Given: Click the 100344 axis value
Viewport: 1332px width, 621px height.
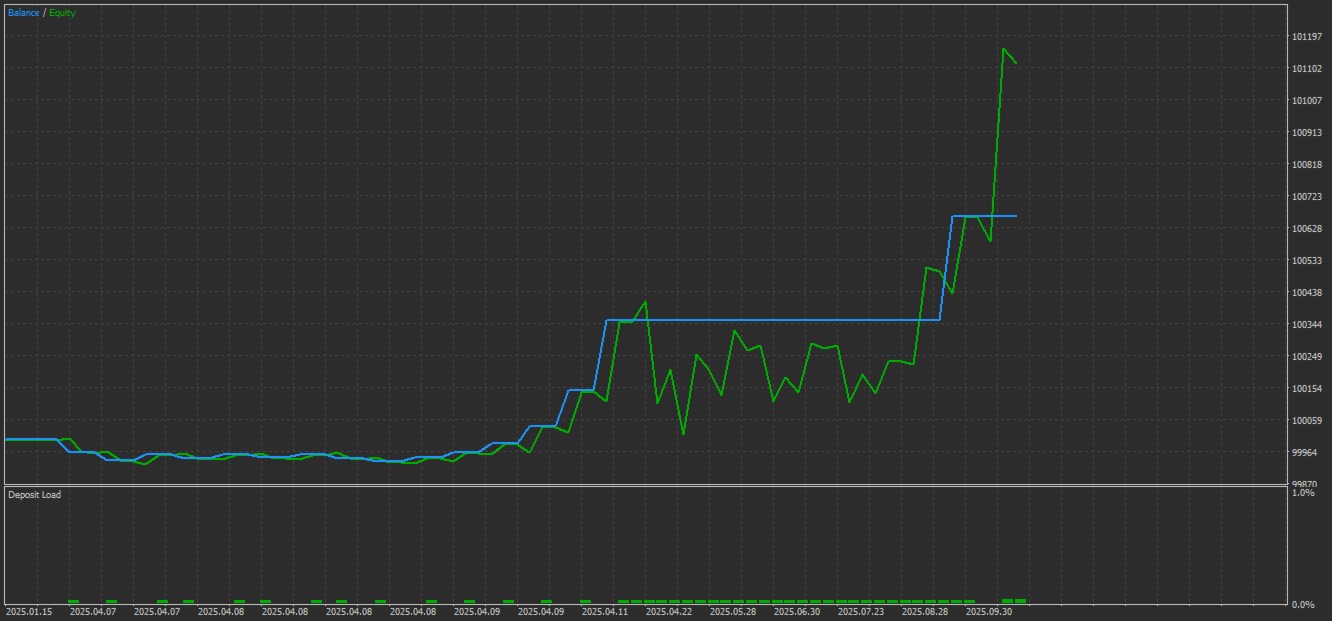Looking at the screenshot, I should click(x=1307, y=325).
